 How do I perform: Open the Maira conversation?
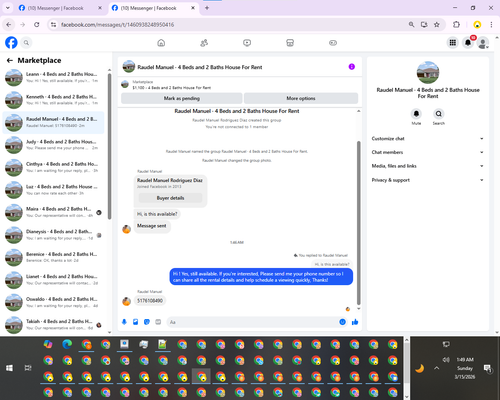pyautogui.click(x=53, y=212)
